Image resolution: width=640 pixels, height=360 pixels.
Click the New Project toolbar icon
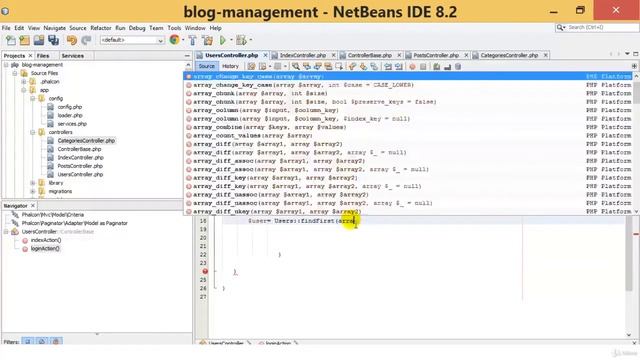(x=24, y=40)
